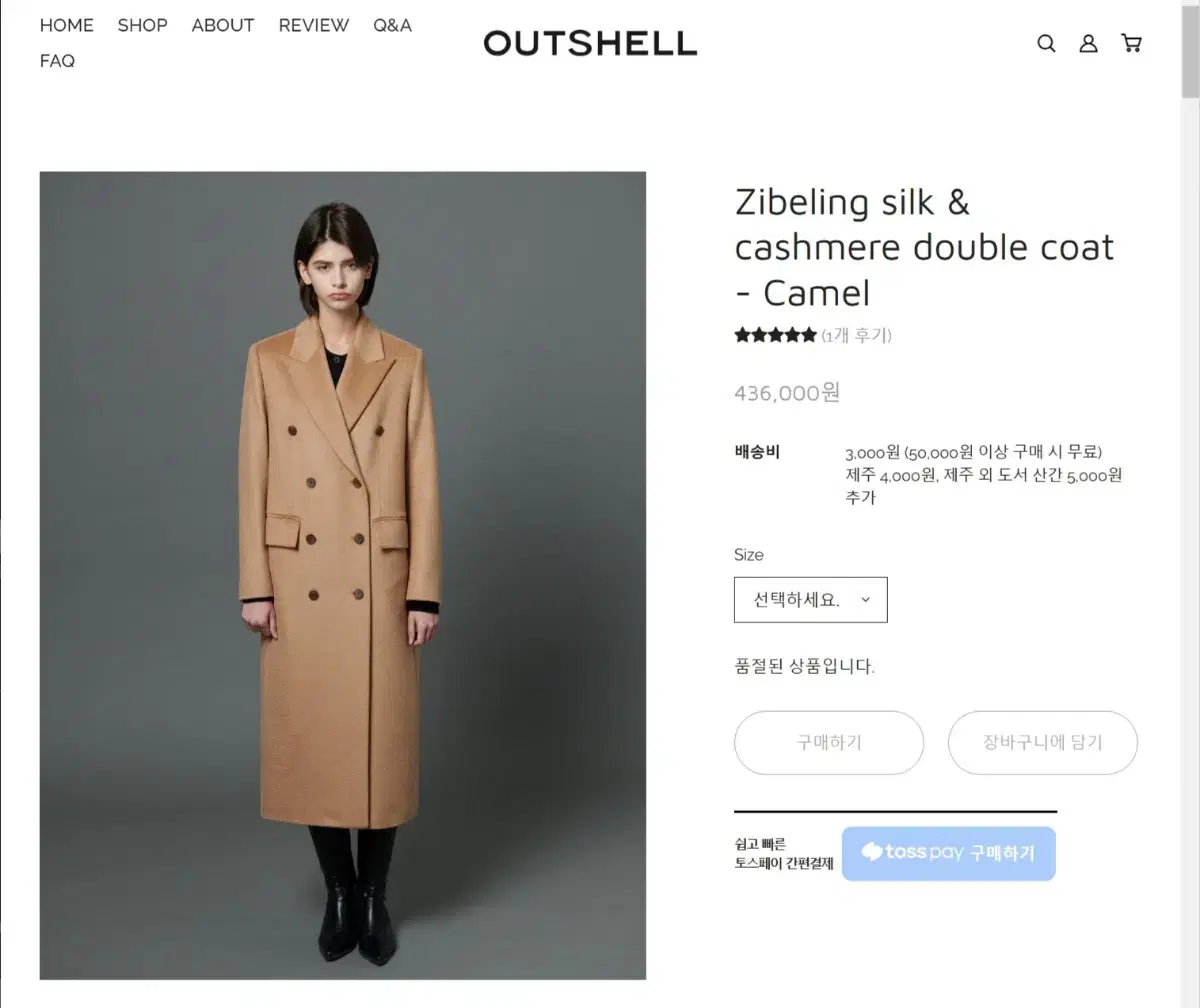Expand the Size 선택하세요 dropdown
The width and height of the screenshot is (1200, 1008).
tap(810, 600)
